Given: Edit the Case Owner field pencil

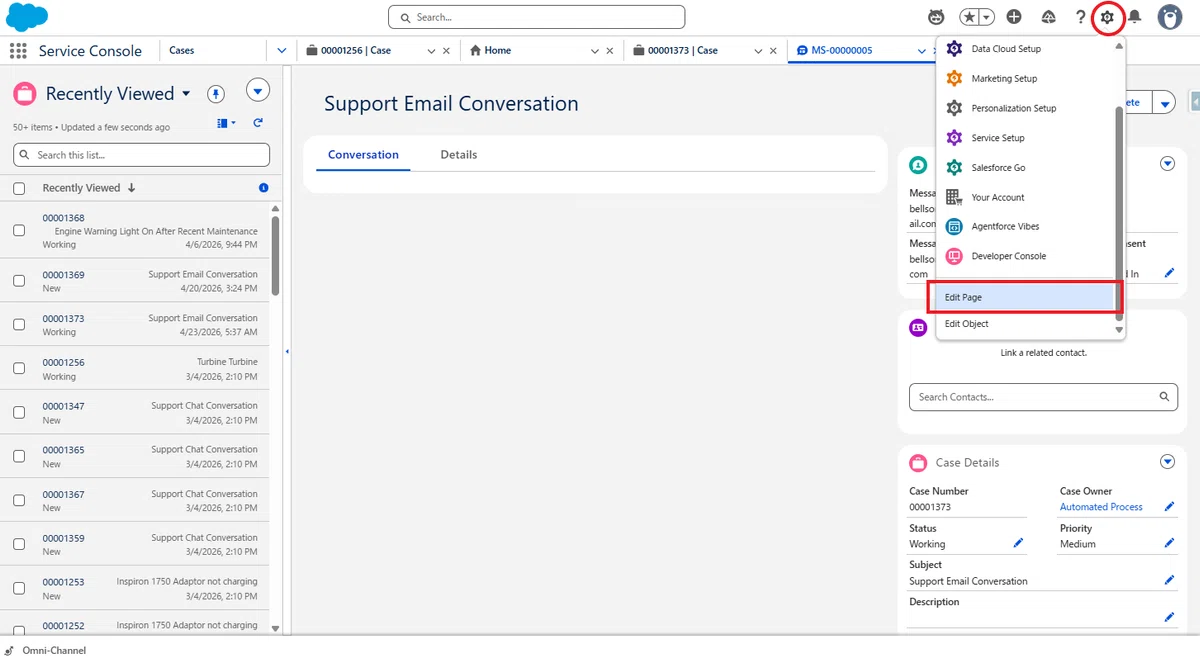Looking at the screenshot, I should [x=1169, y=507].
